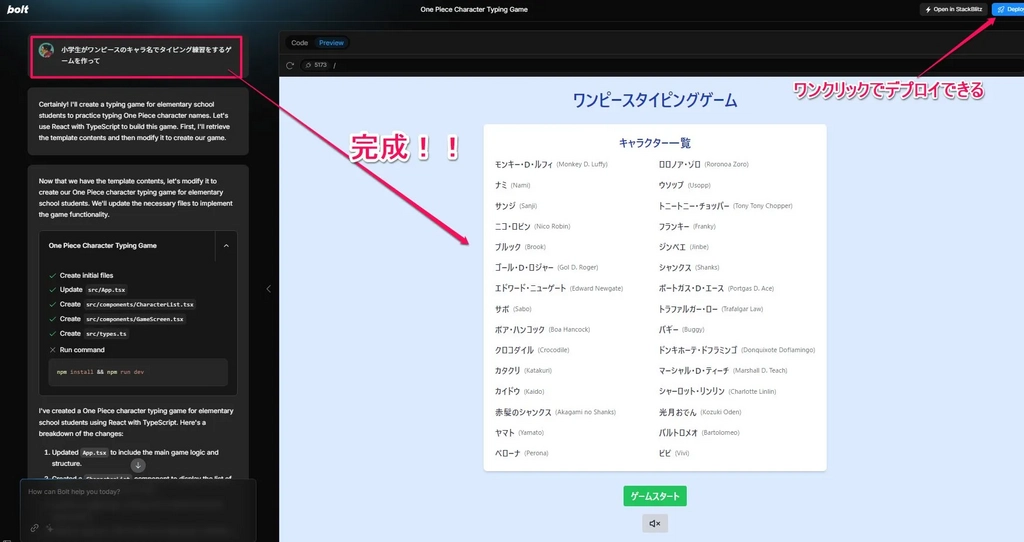Click Open in StackBlitz
The image size is (1024, 542).
pyautogui.click(x=953, y=9)
